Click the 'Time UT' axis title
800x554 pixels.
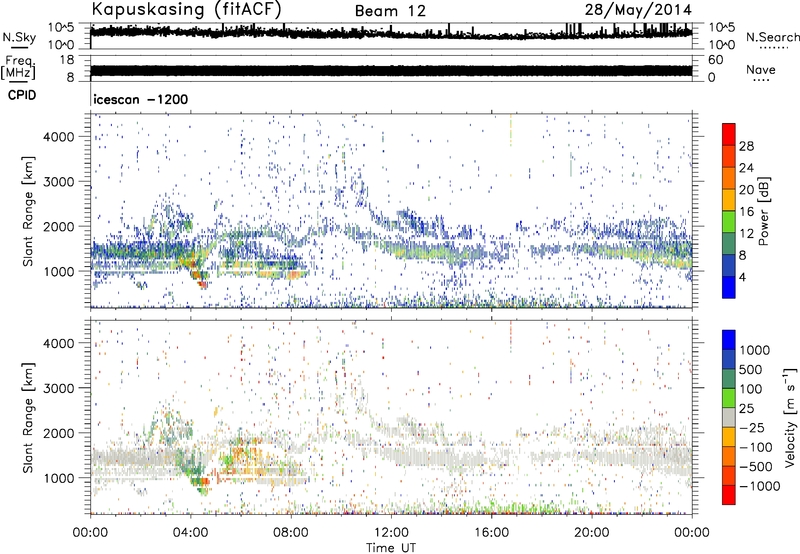pos(391,548)
